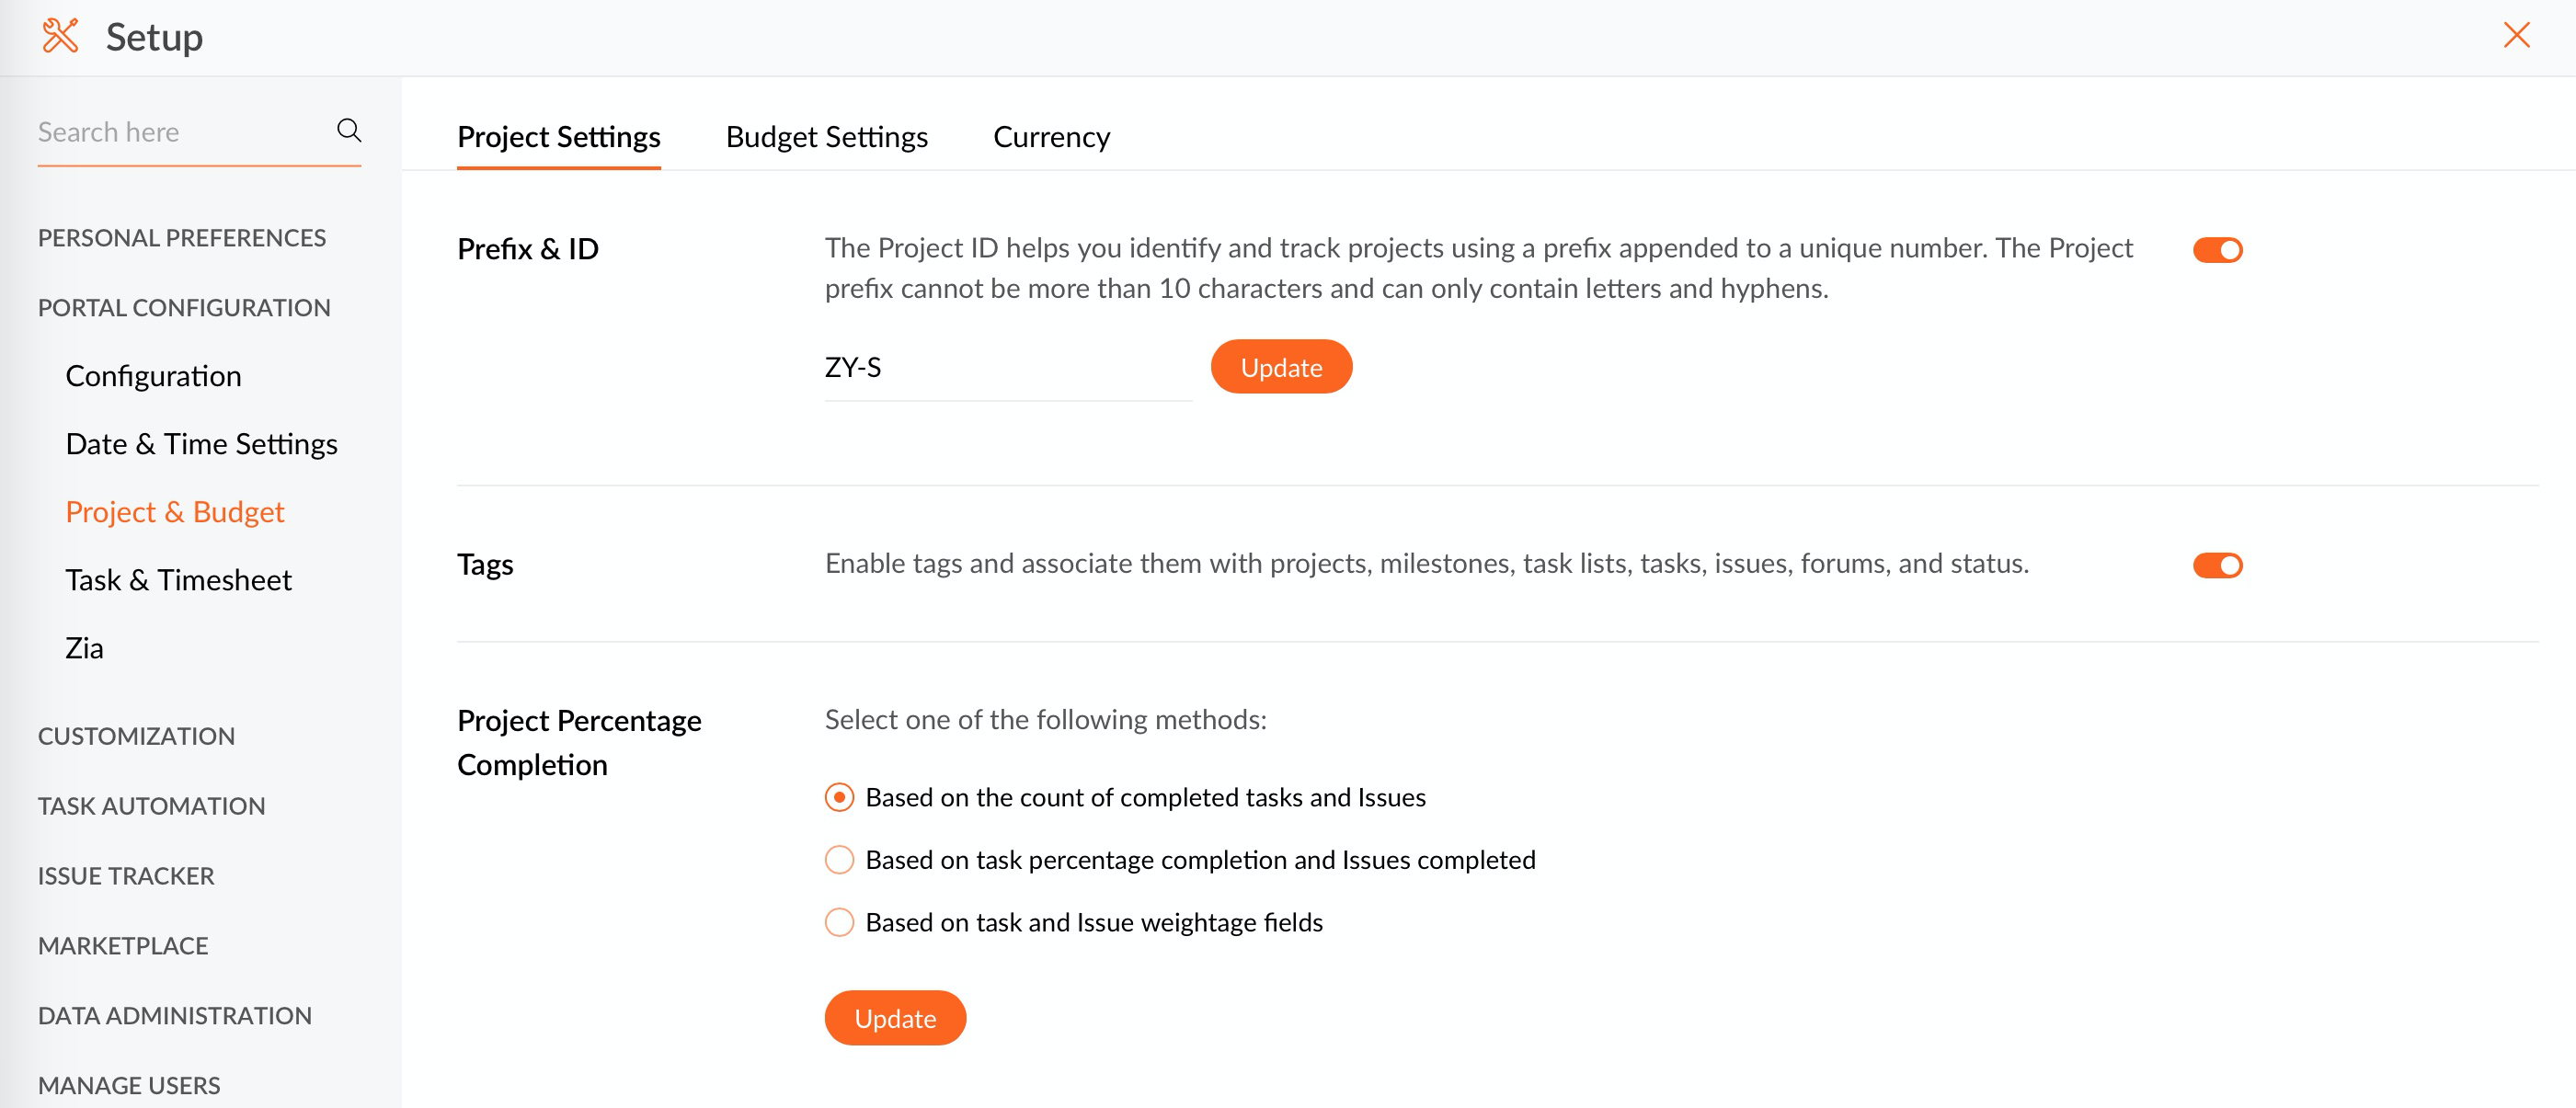Select task and Issue weightage fields option
Image resolution: width=2576 pixels, height=1108 pixels.
(839, 922)
